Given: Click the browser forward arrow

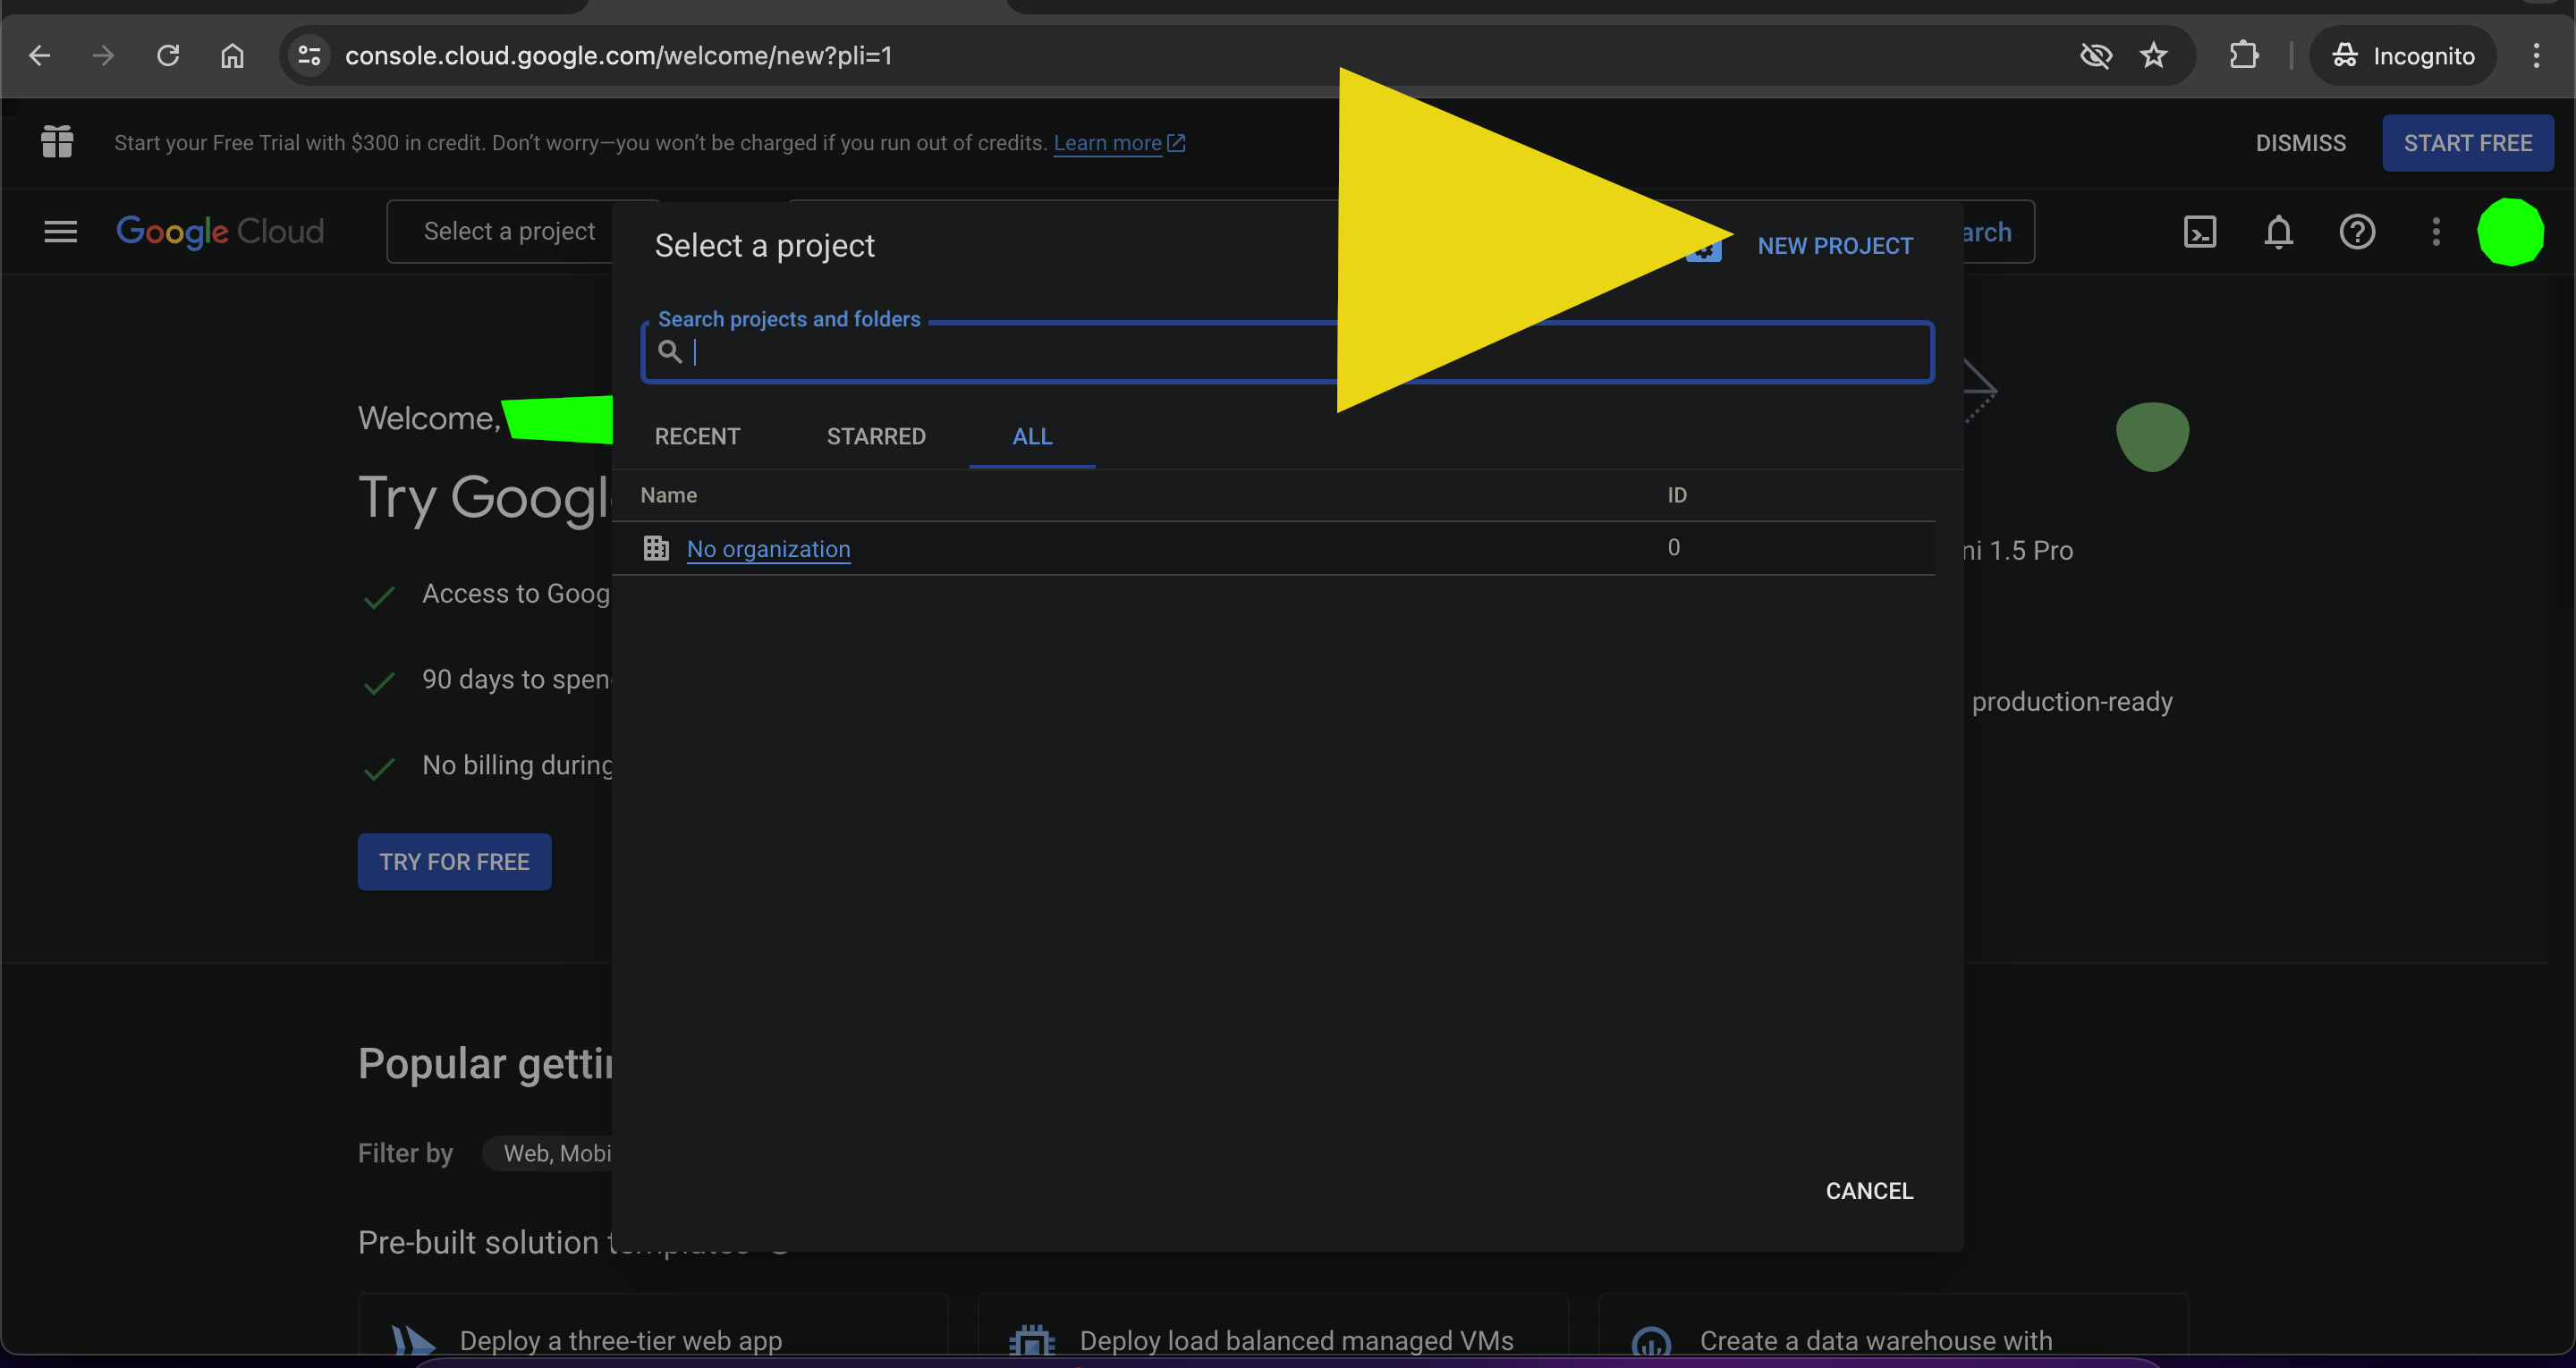Looking at the screenshot, I should [x=103, y=56].
